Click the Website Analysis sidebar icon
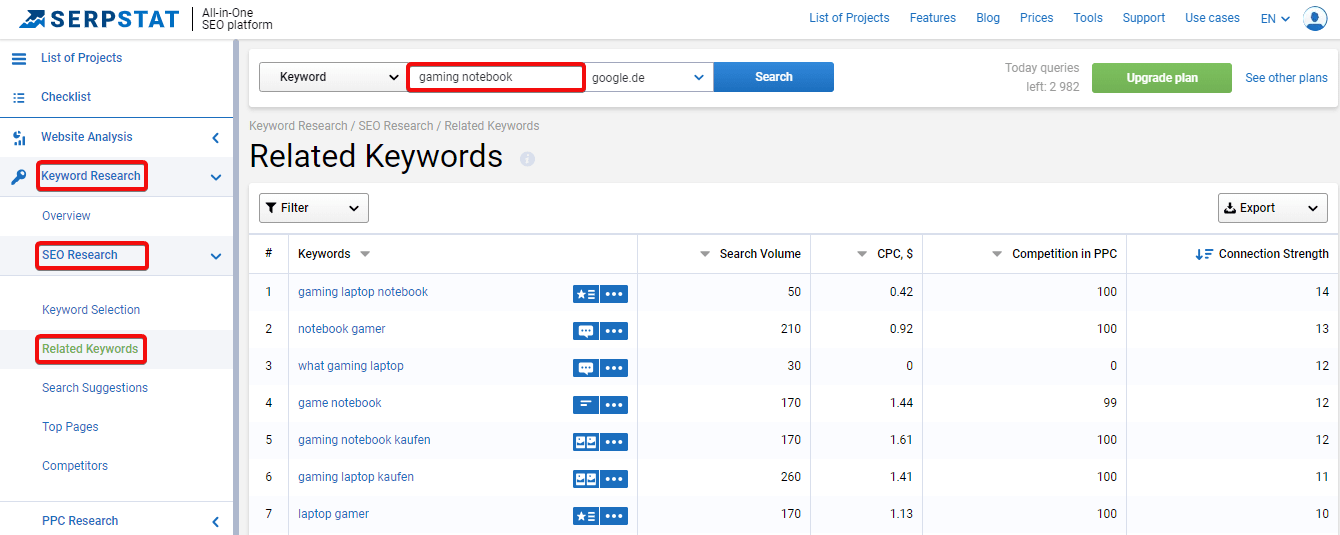 coord(19,137)
